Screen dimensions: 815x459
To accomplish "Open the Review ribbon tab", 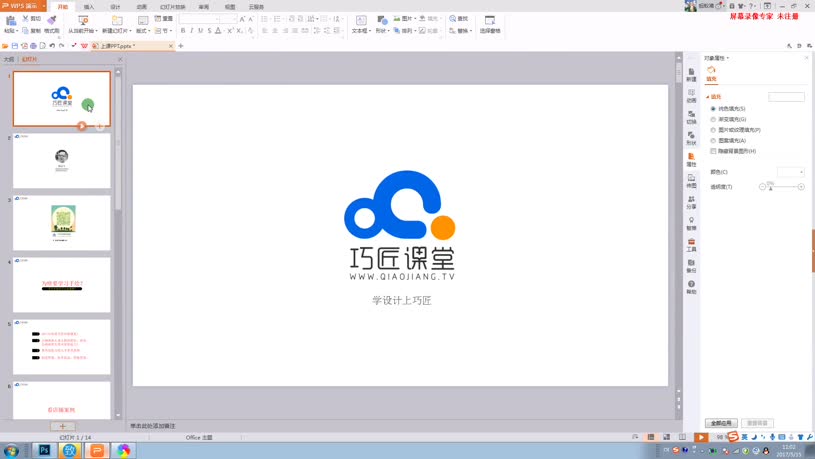I will coord(204,7).
